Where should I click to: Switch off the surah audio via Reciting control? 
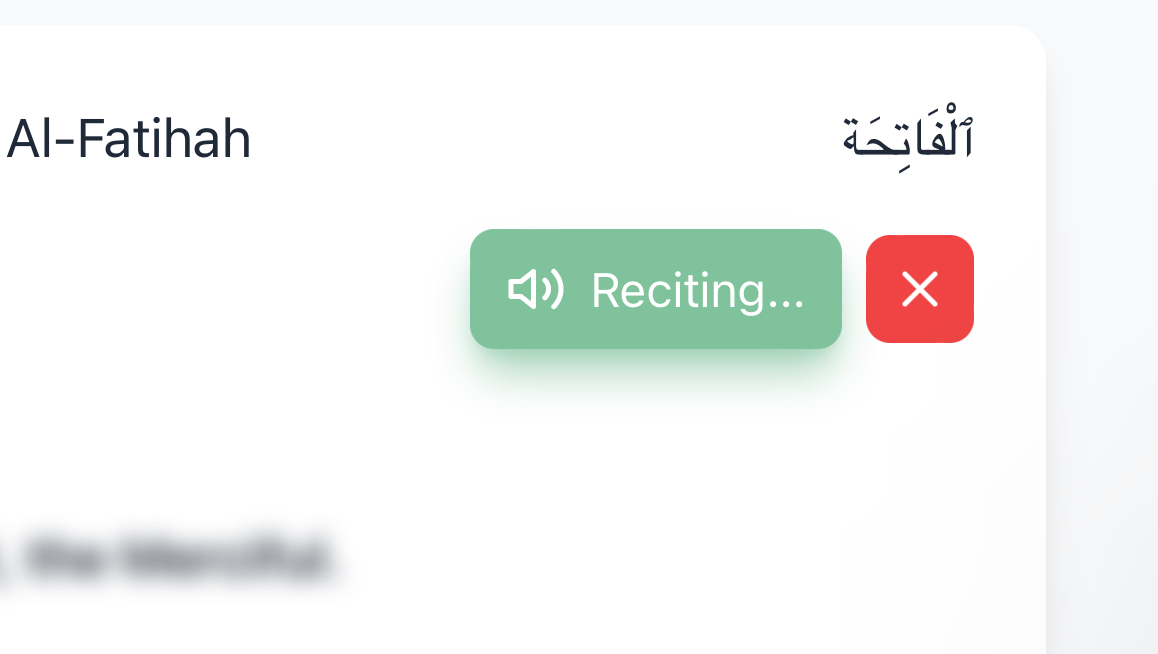(x=655, y=289)
